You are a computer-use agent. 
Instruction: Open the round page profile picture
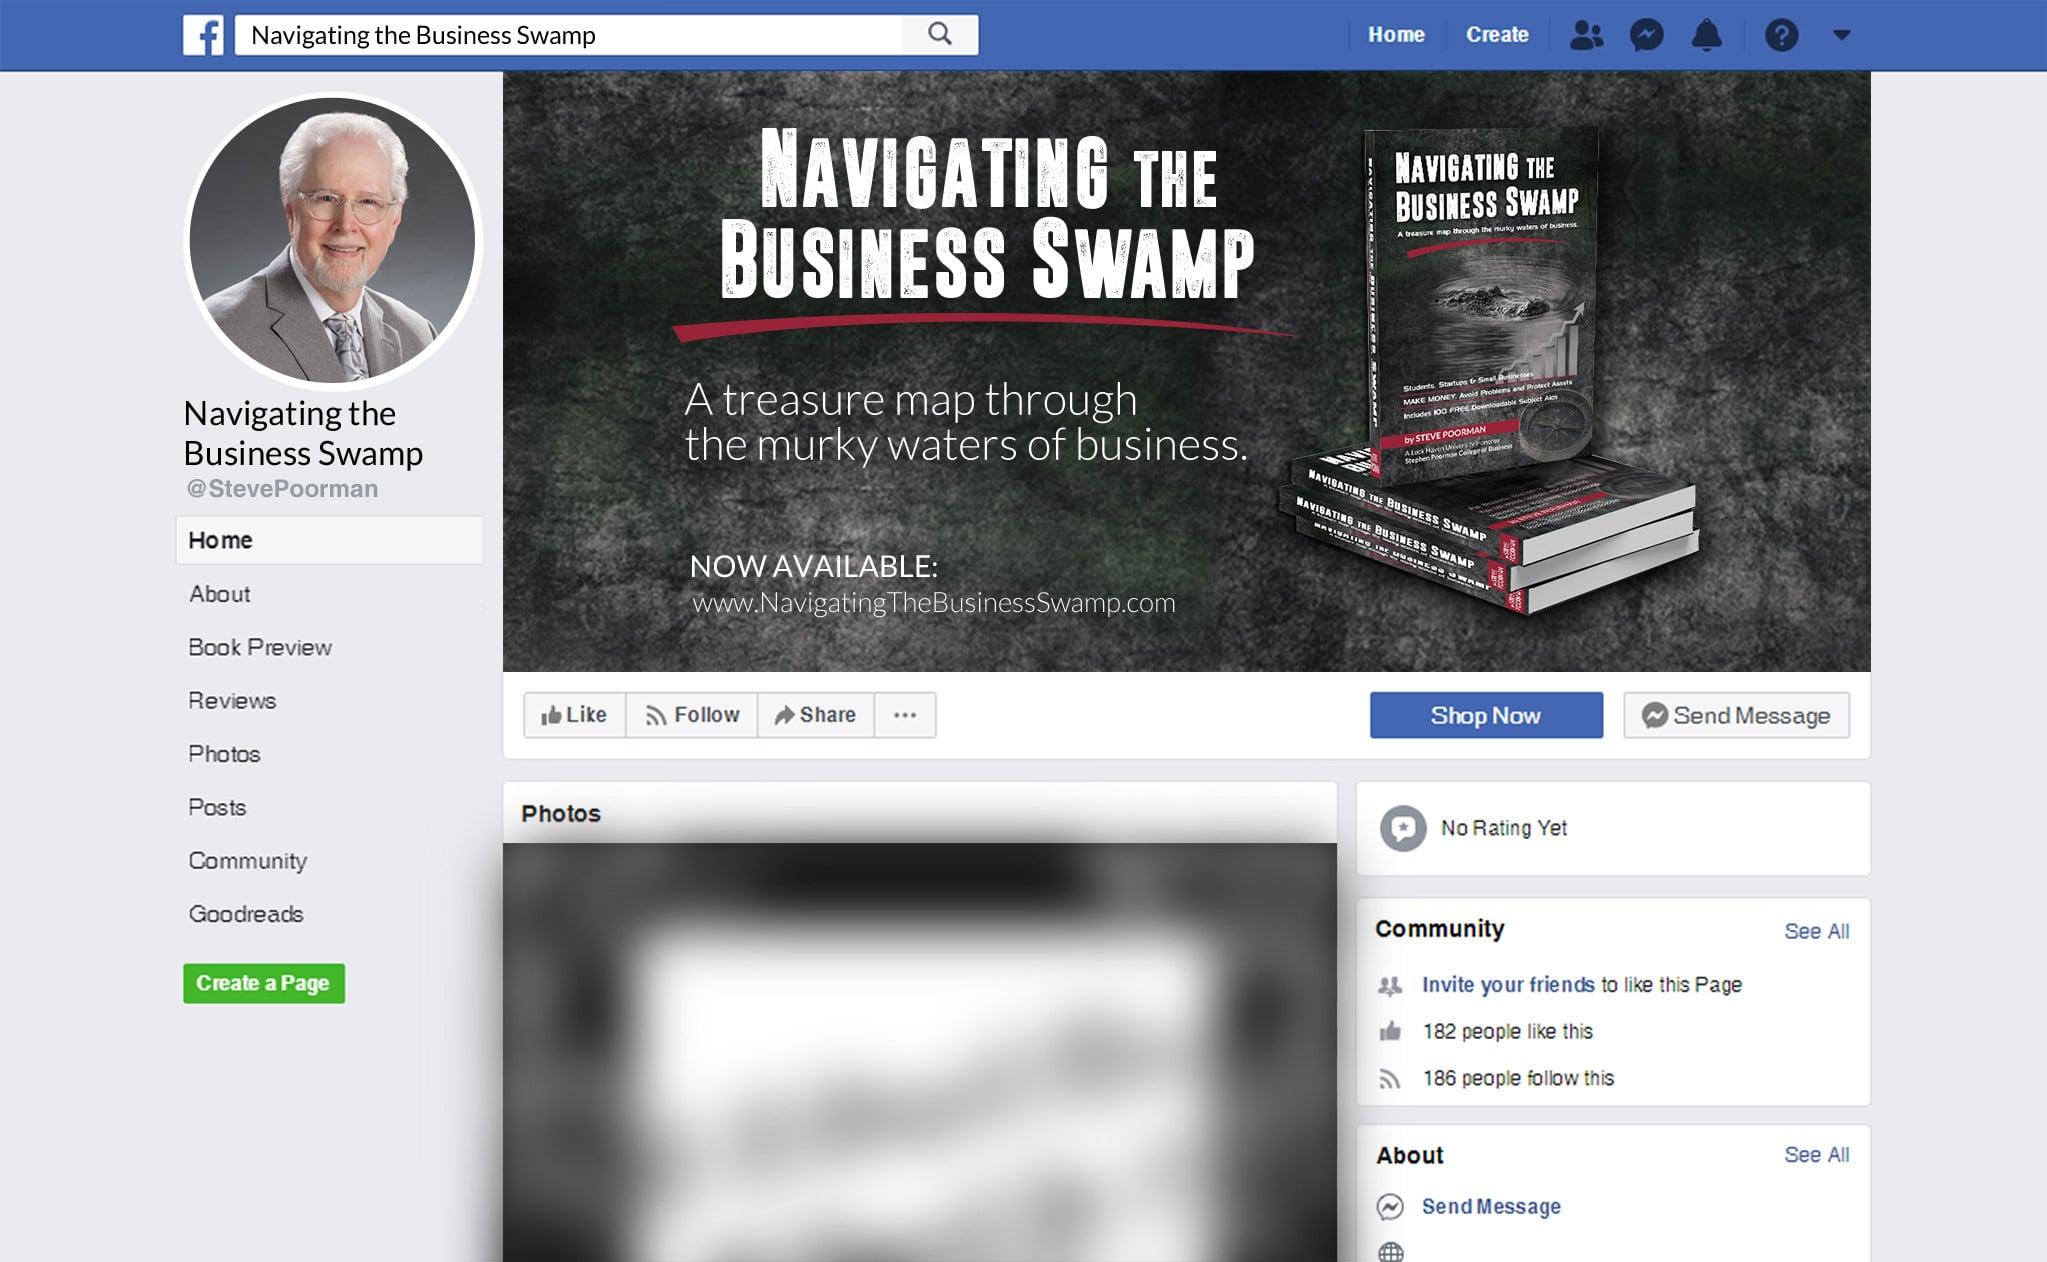(333, 240)
